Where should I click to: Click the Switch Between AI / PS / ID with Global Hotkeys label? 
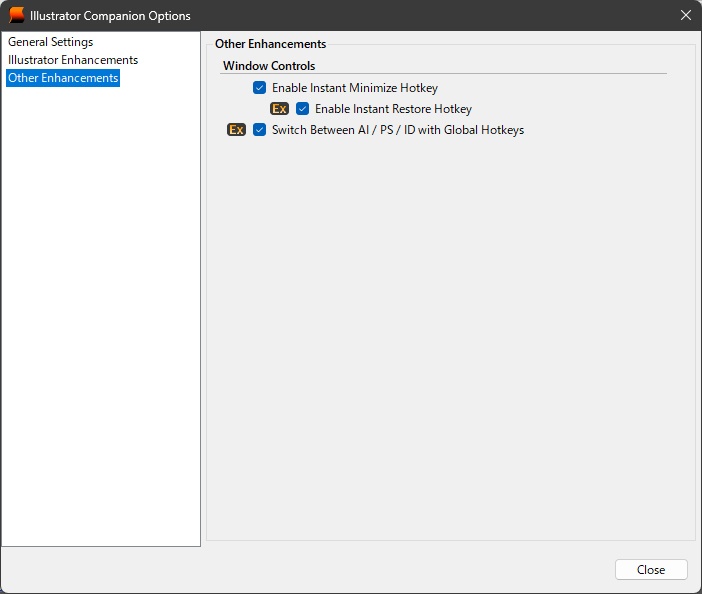[x=398, y=130]
